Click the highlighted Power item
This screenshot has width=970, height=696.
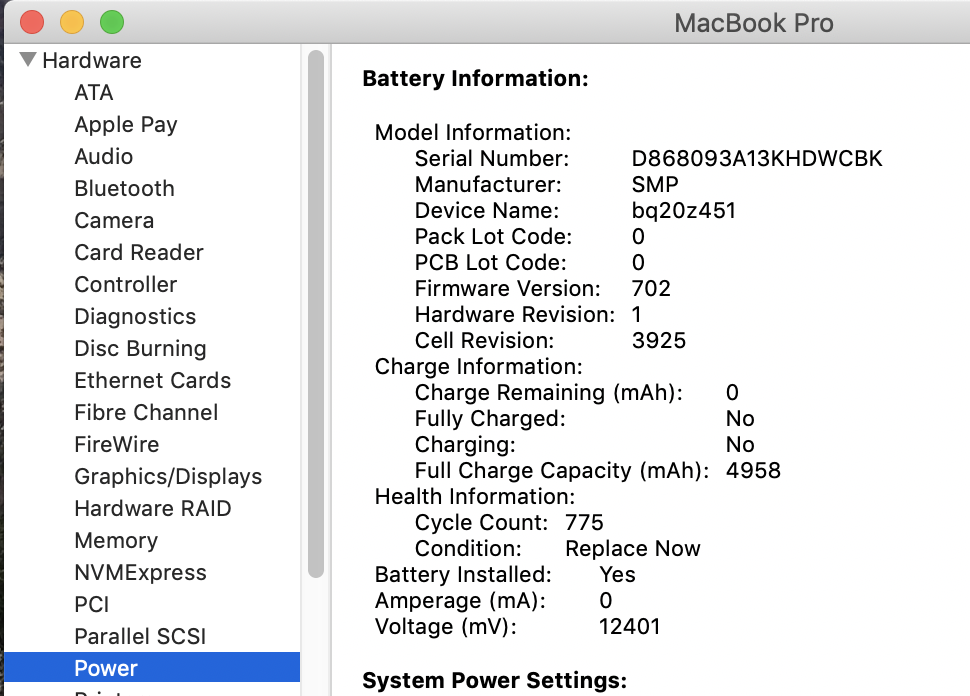152,668
